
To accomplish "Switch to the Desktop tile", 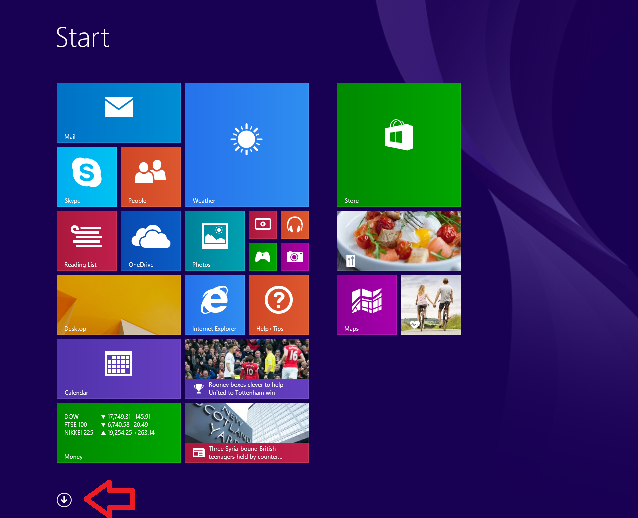I will point(119,305).
